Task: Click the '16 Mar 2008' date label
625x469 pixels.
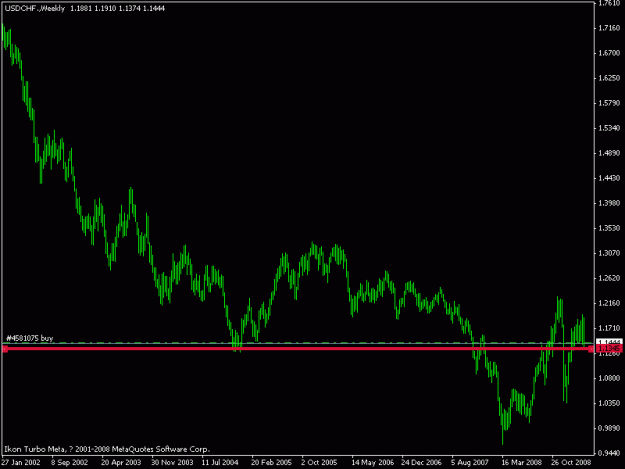Action: pos(521,463)
